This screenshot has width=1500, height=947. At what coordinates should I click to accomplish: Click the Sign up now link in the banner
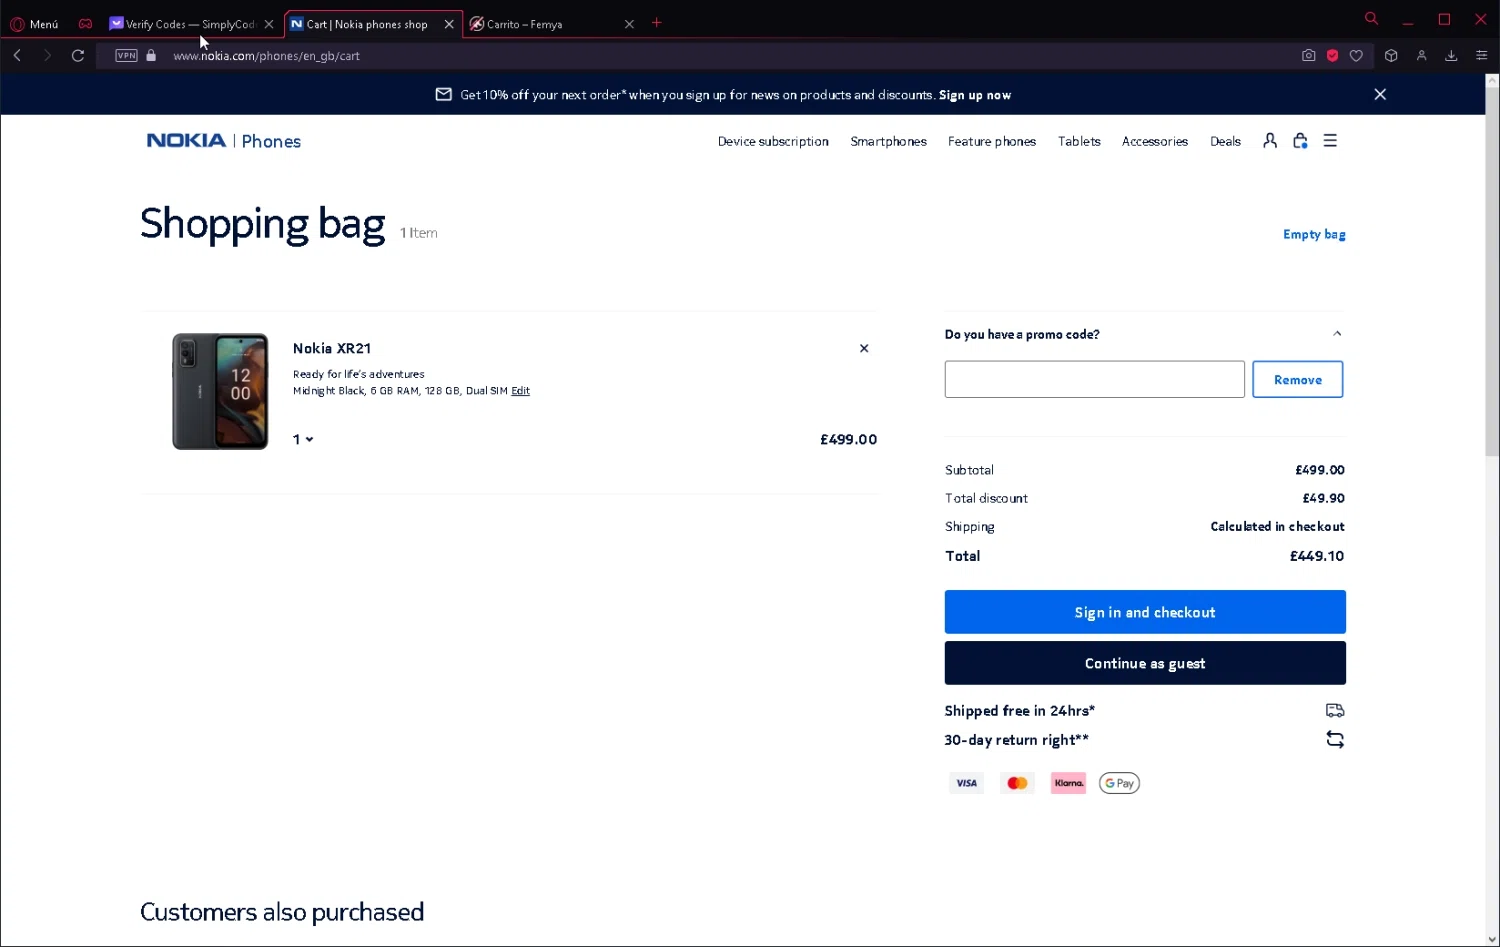point(975,95)
